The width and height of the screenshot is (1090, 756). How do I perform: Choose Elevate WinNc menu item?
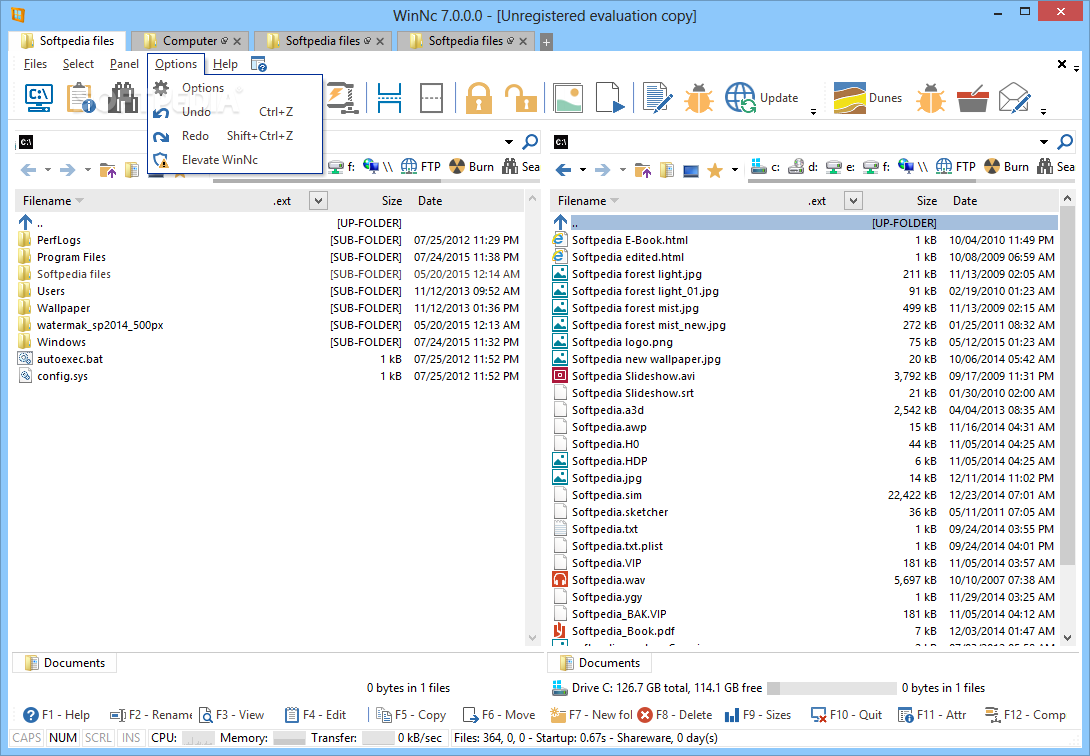[235, 160]
